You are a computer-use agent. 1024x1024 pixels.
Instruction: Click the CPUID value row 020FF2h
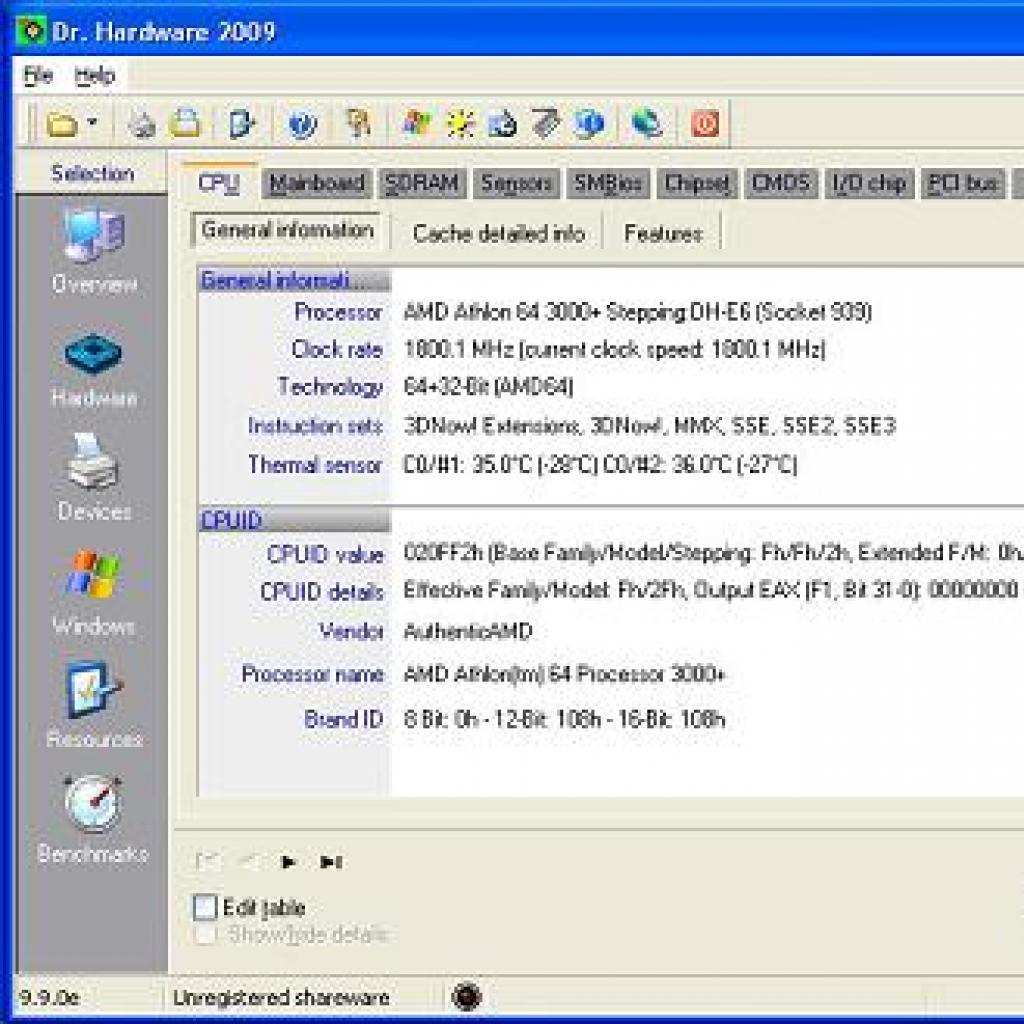click(712, 553)
